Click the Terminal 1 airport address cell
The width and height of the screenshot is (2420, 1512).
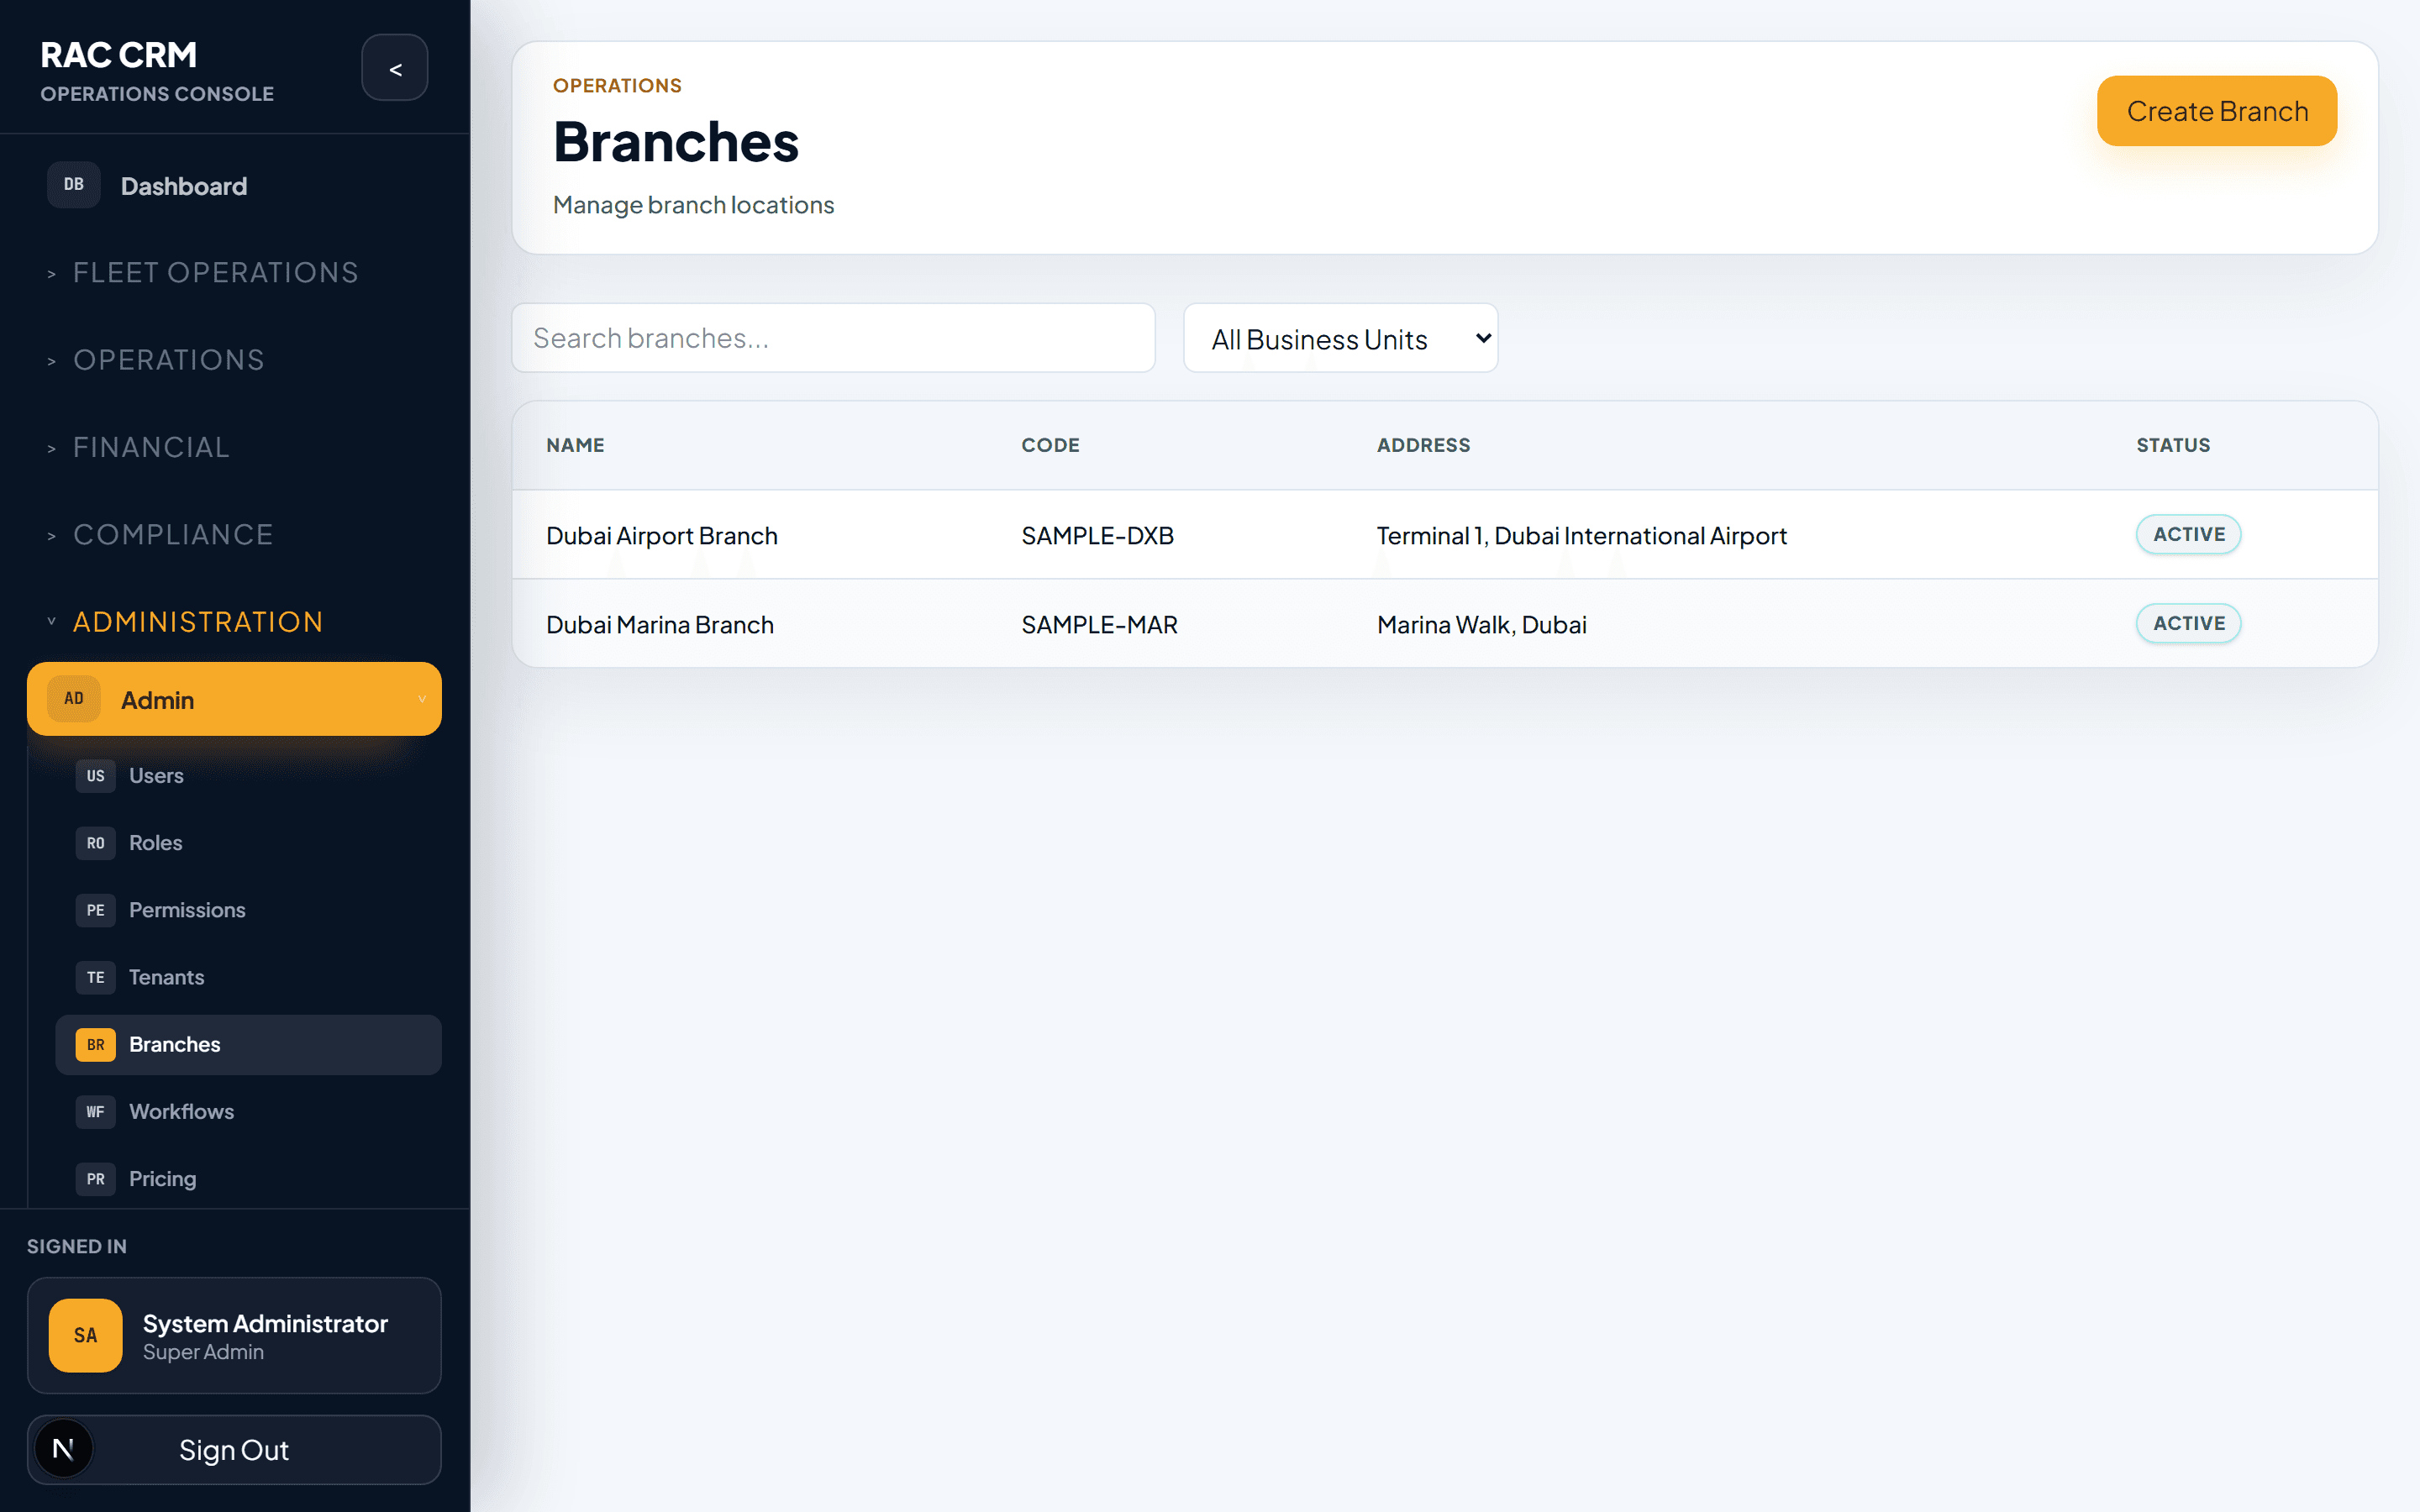pyautogui.click(x=1581, y=535)
